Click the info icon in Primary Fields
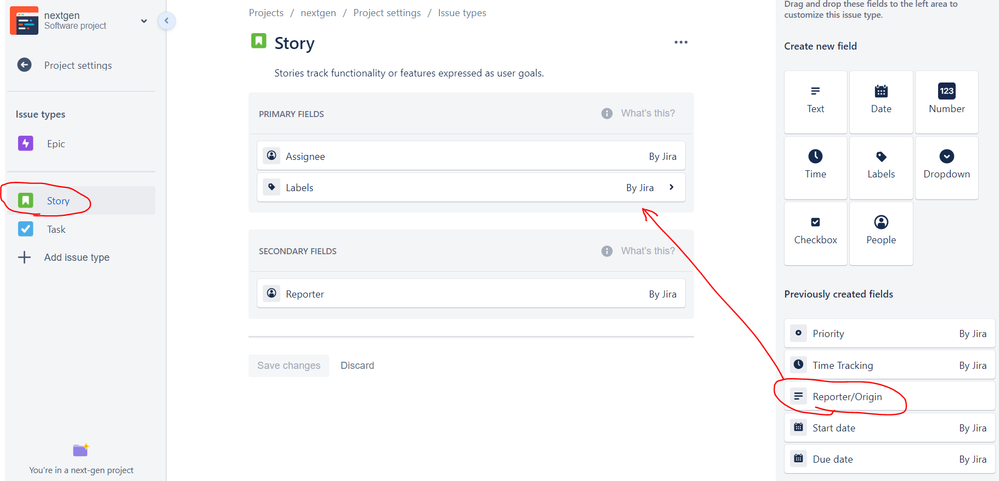Viewport: 999px width, 481px height. tap(607, 113)
